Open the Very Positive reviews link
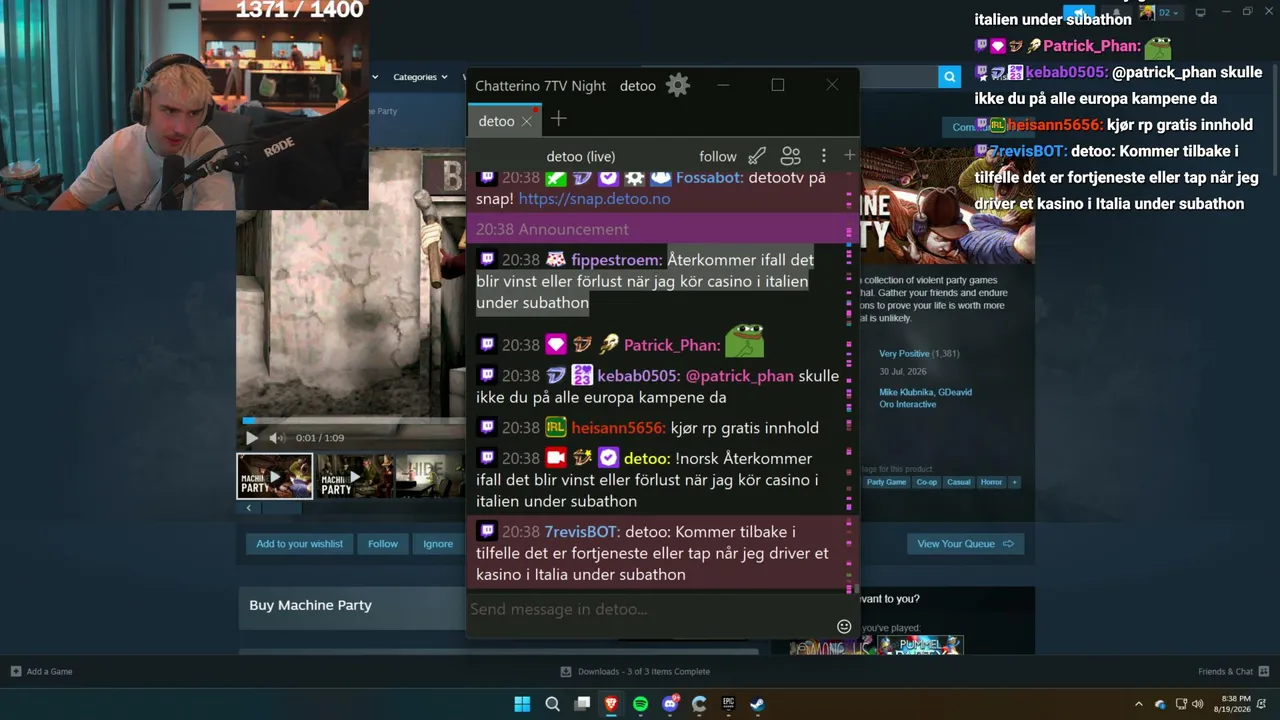This screenshot has width=1280, height=720. tap(904, 354)
